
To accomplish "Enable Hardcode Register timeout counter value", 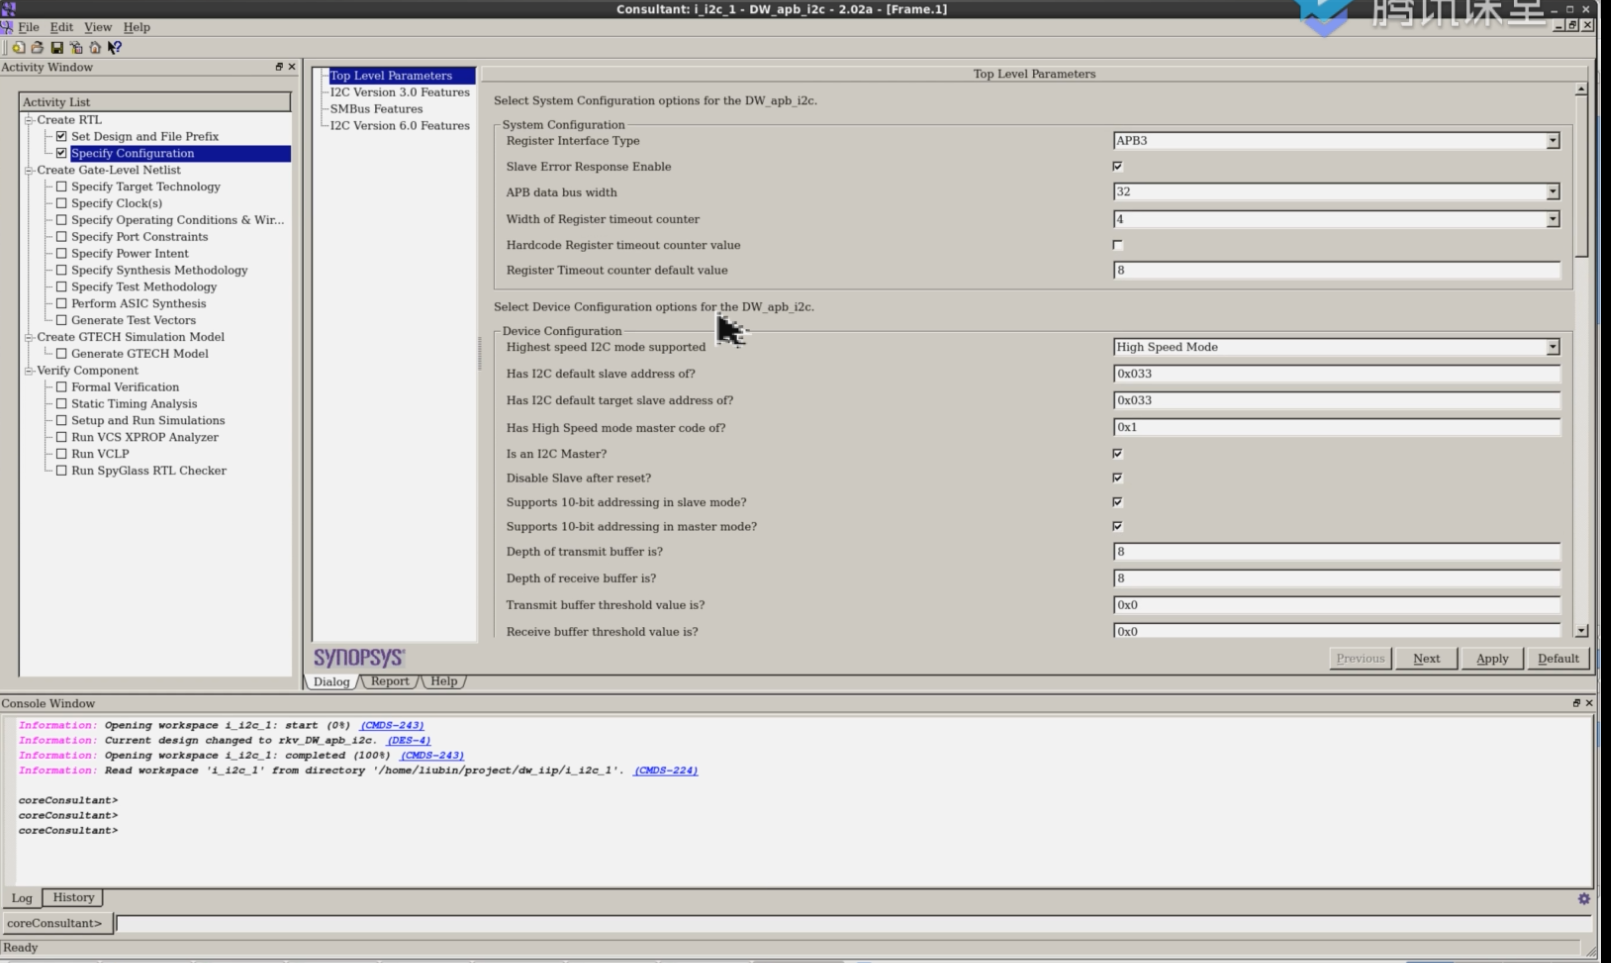I will [x=1118, y=245].
